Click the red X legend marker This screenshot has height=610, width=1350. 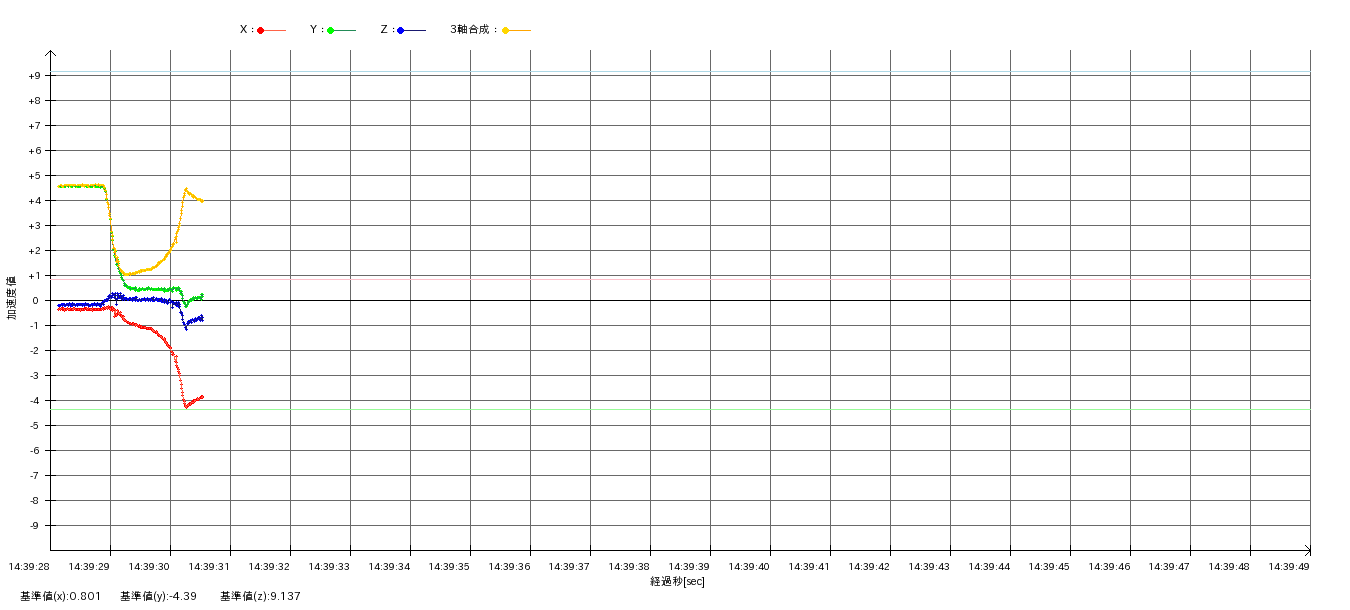click(261, 30)
